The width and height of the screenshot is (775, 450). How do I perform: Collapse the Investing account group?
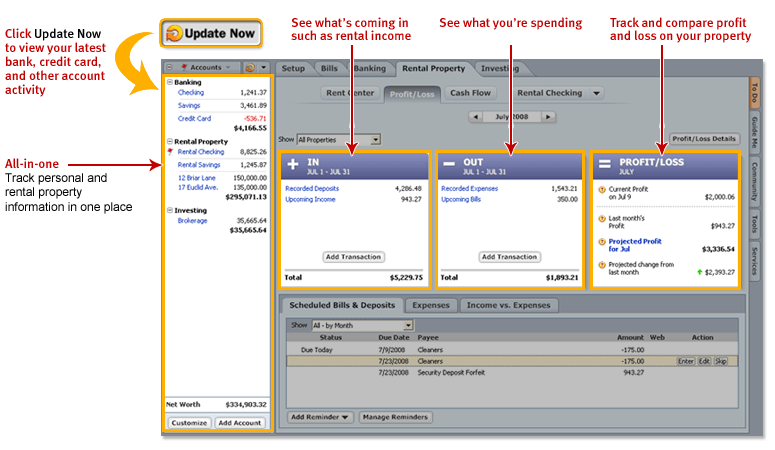170,210
